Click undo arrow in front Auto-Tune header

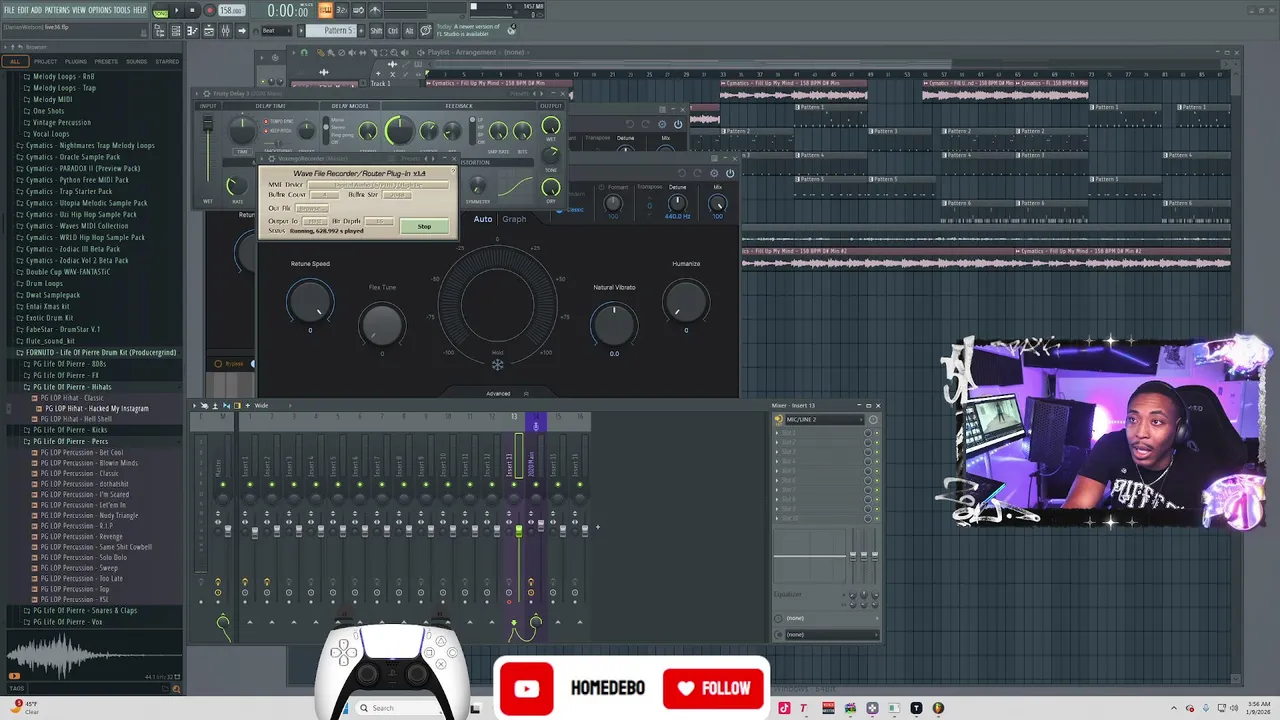pos(683,173)
